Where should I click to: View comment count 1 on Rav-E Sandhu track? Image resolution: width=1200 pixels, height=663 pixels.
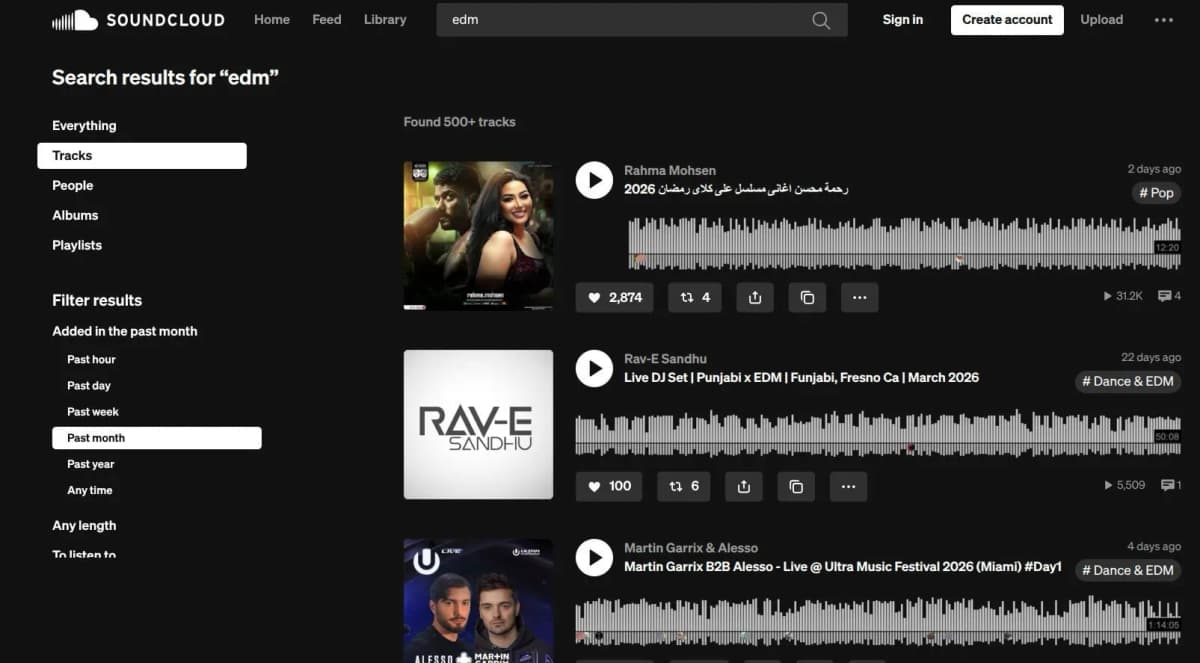pyautogui.click(x=1170, y=485)
